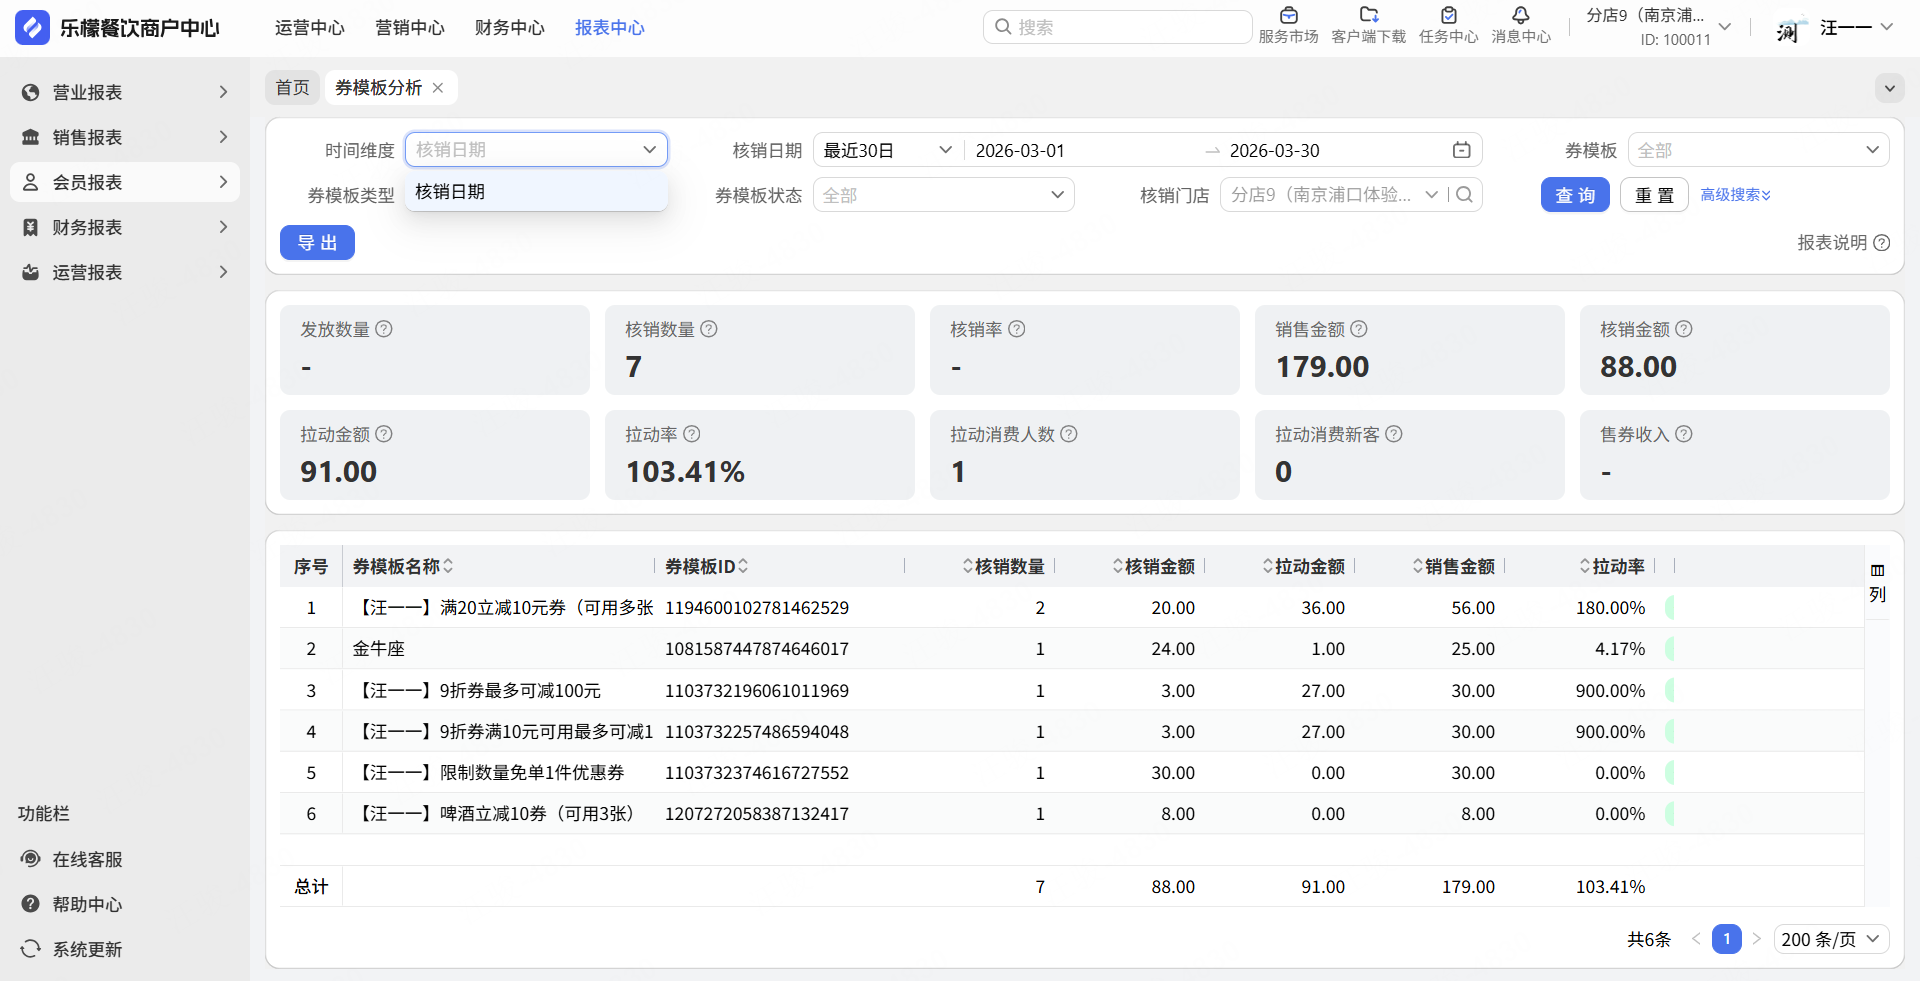Viewport: 1920px width, 981px height.
Task: Open the 券模板状态 dropdown
Action: [943, 195]
